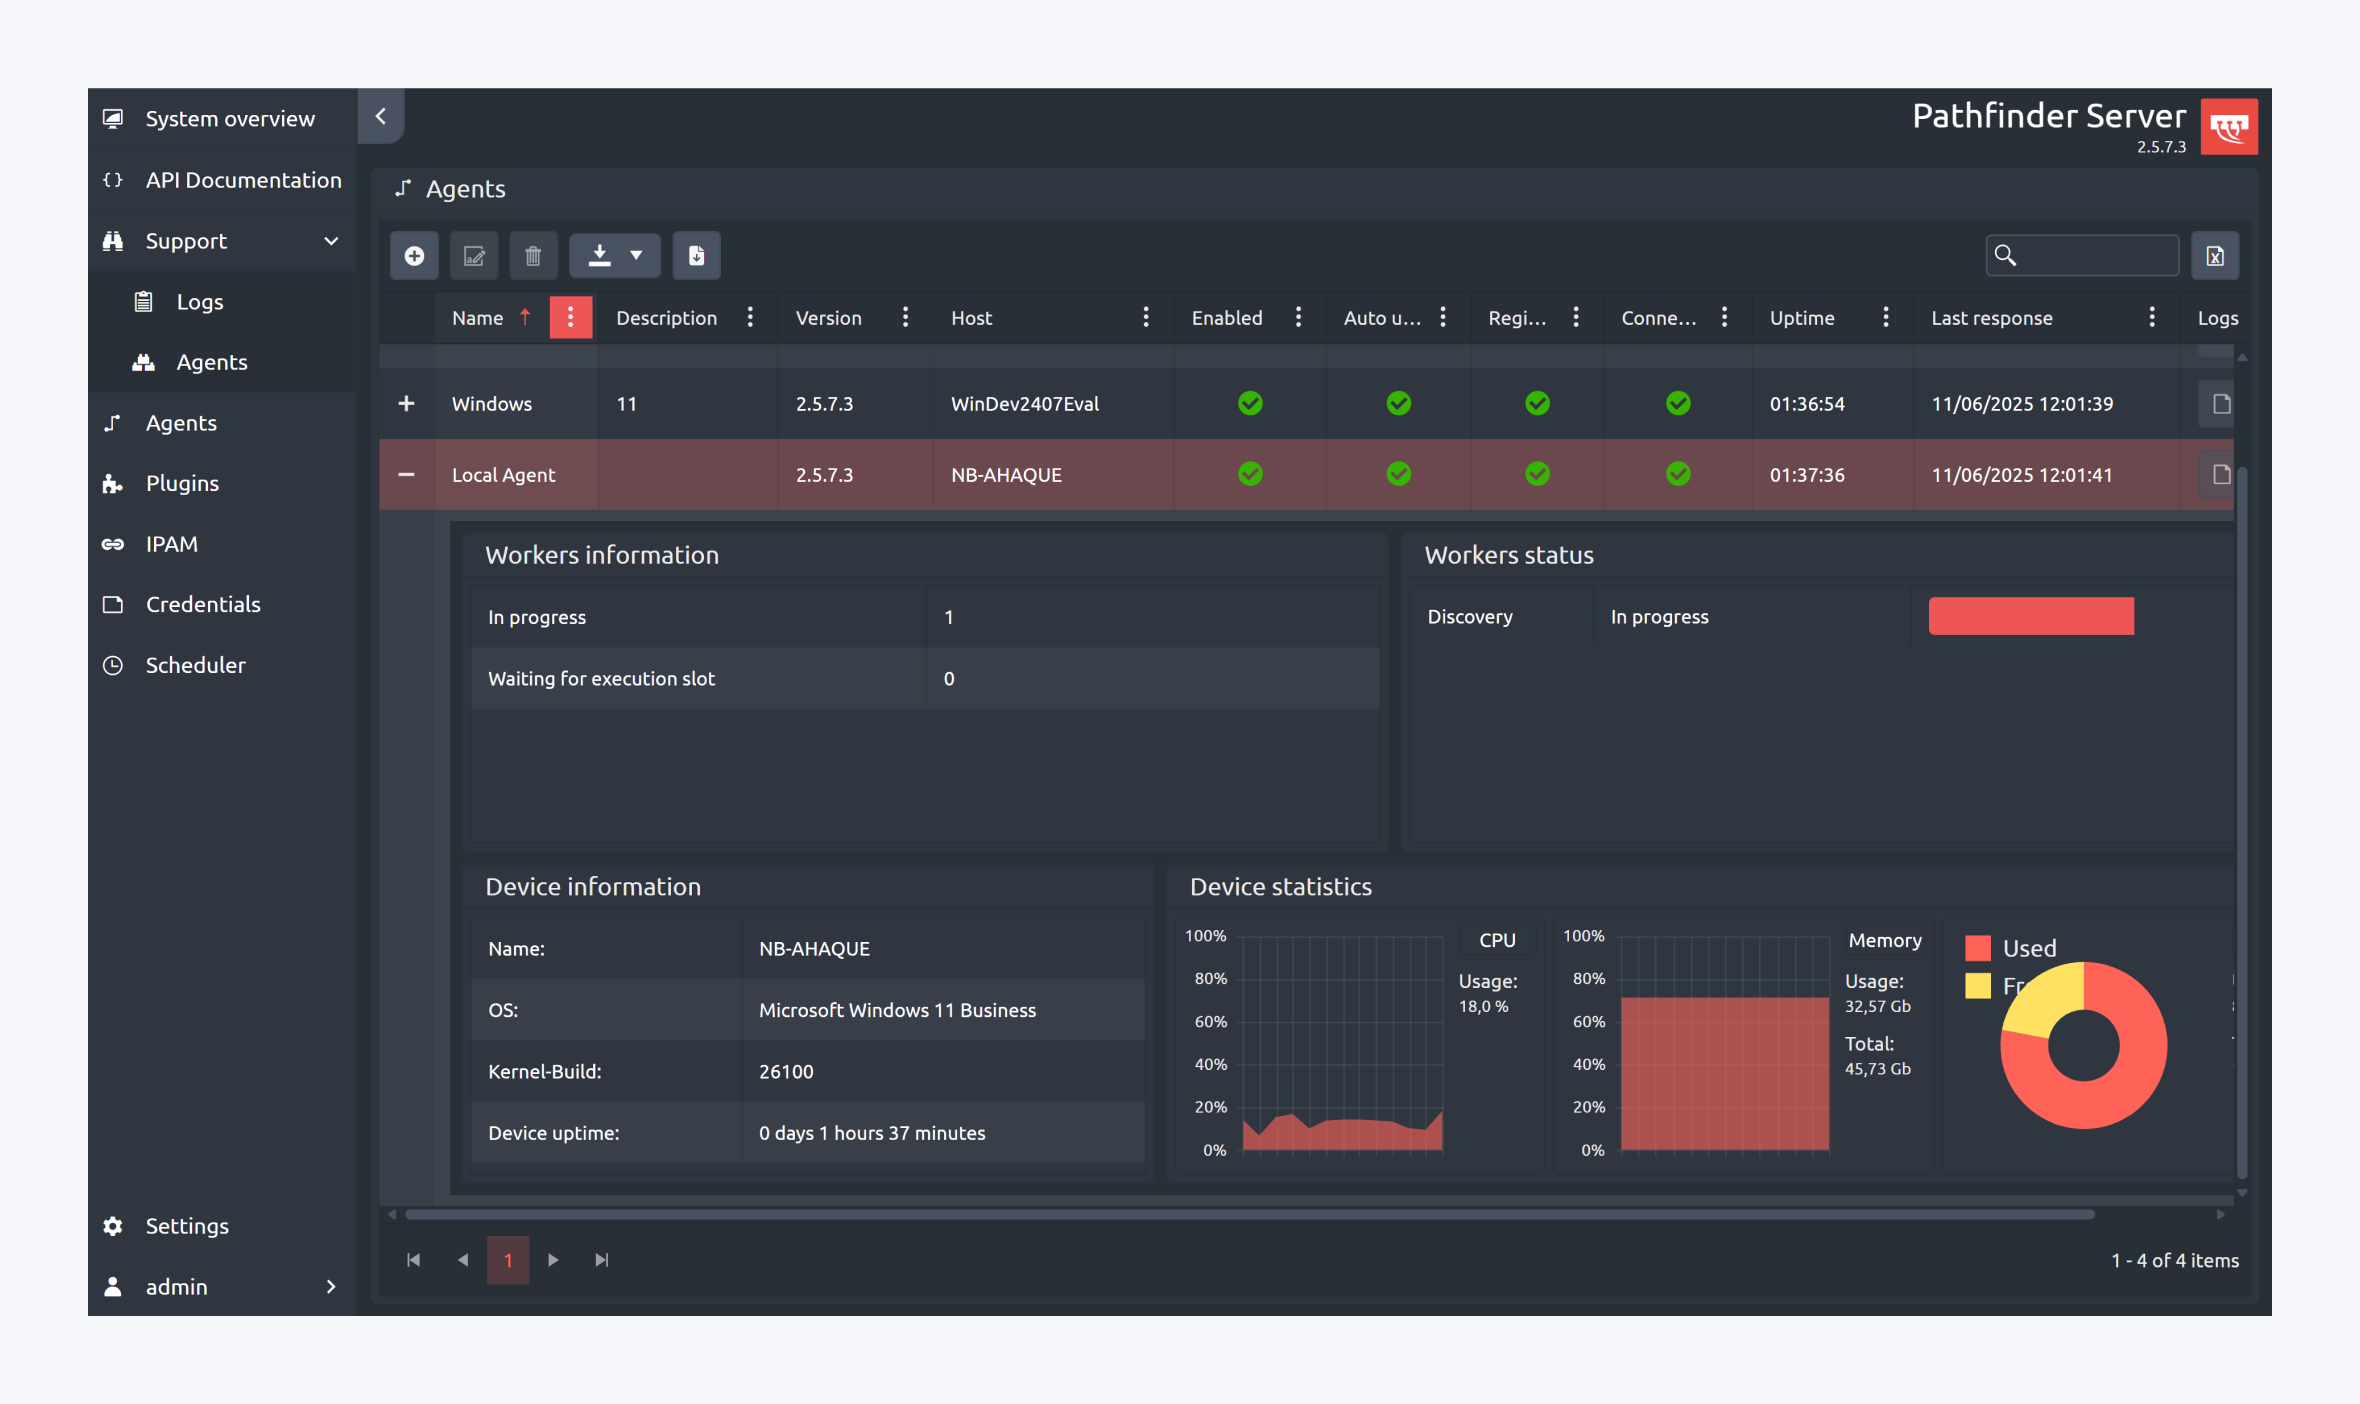Open logs icon for Windows agent row
The width and height of the screenshot is (2360, 1404).
(x=2220, y=404)
